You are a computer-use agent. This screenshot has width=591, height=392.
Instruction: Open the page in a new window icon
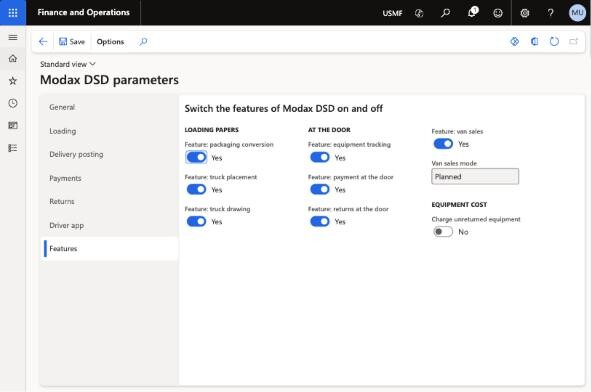[574, 41]
